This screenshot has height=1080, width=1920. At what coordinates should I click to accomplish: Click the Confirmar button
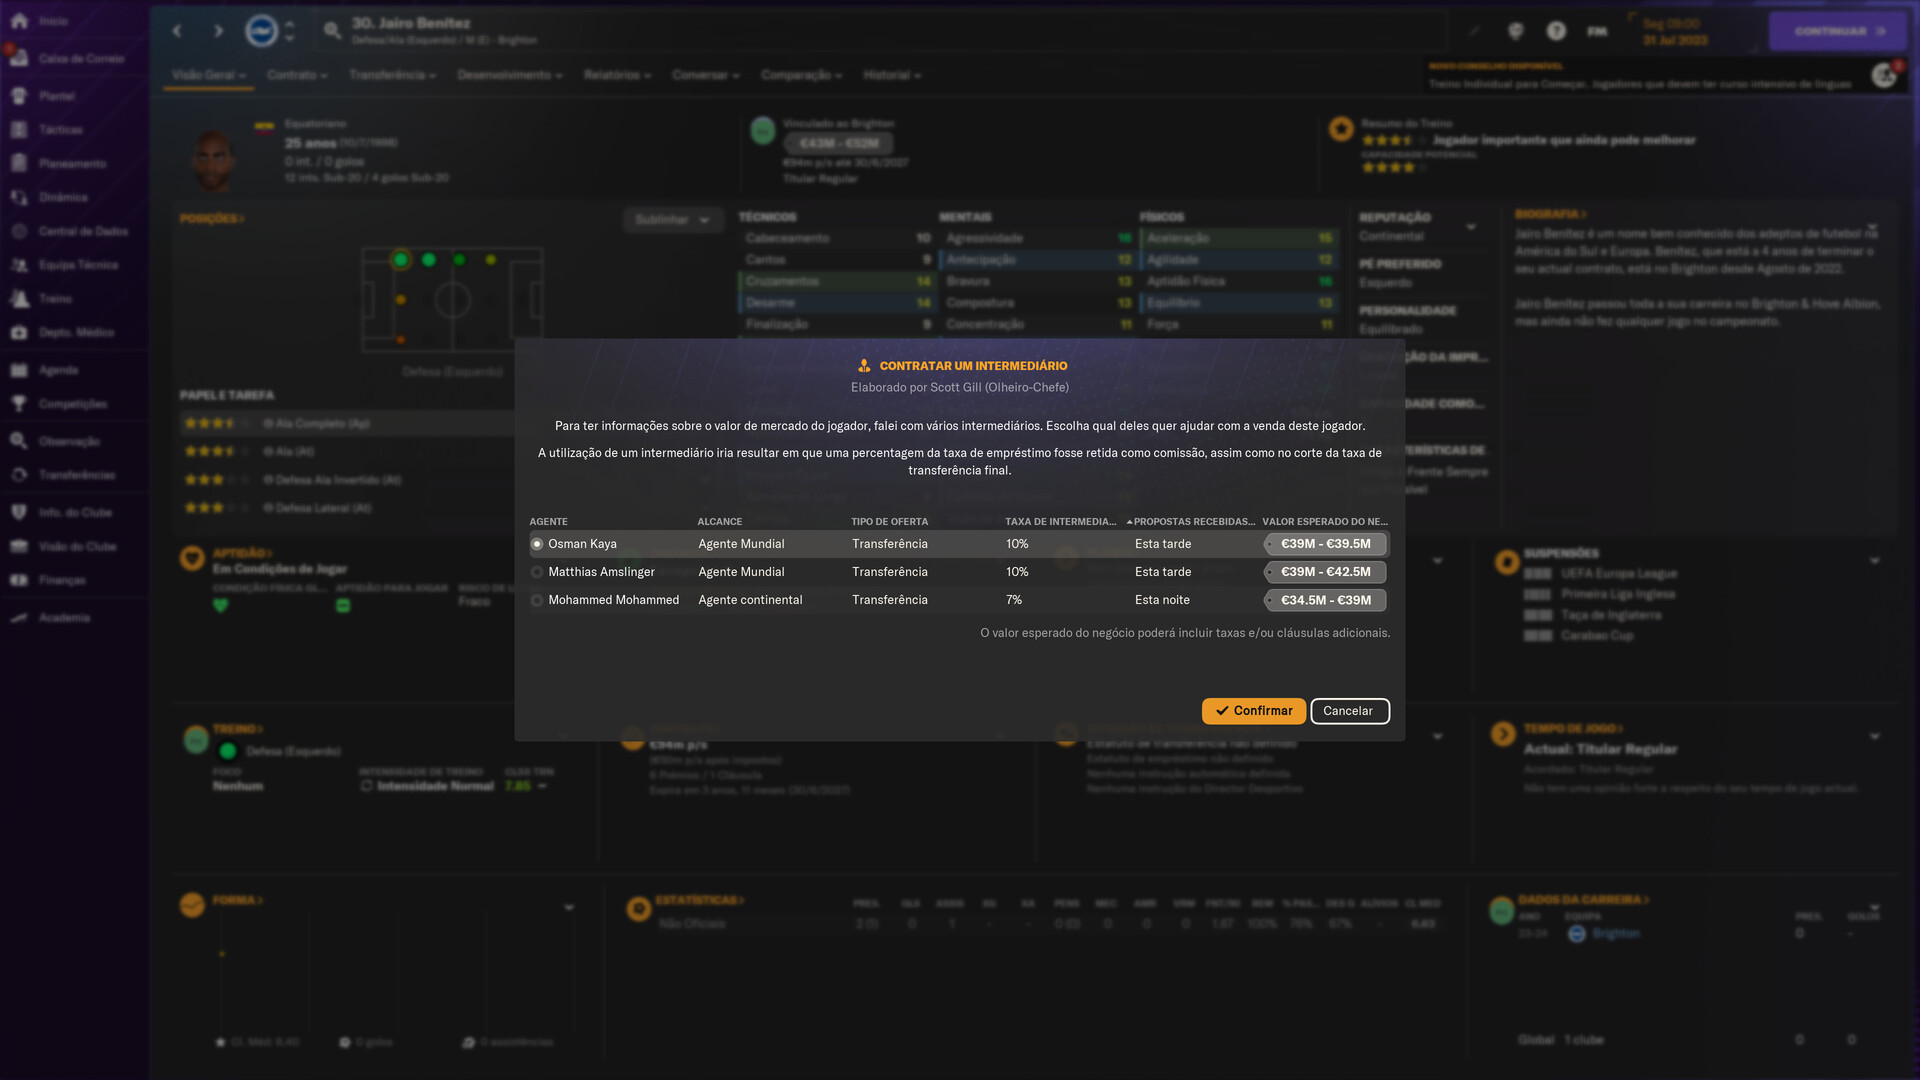[x=1253, y=711]
